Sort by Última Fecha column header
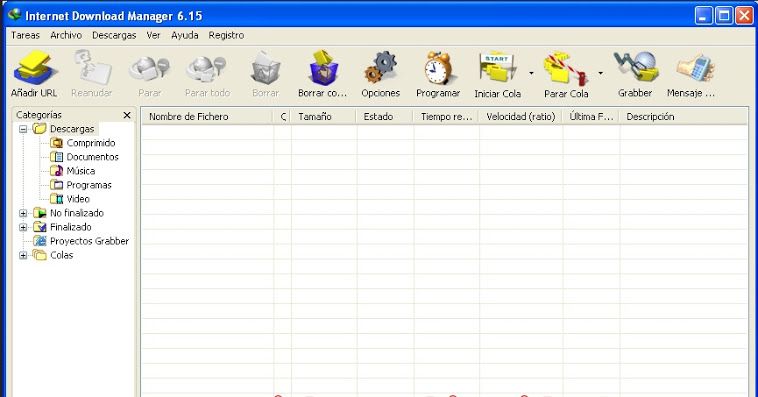The image size is (758, 397). pyautogui.click(x=591, y=117)
